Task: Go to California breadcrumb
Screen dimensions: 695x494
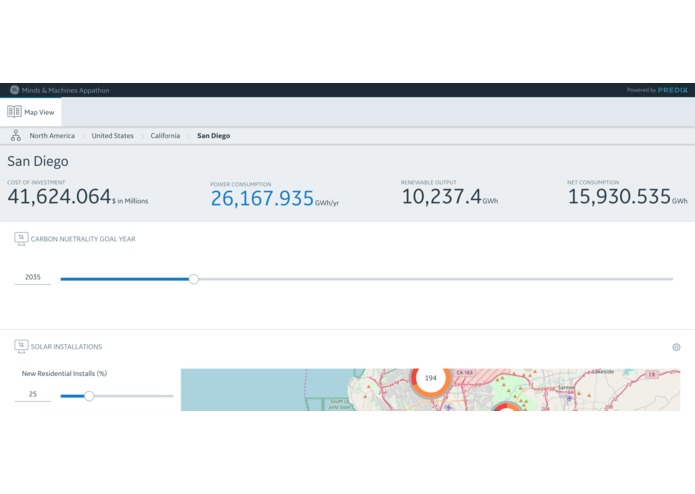Action: click(165, 136)
